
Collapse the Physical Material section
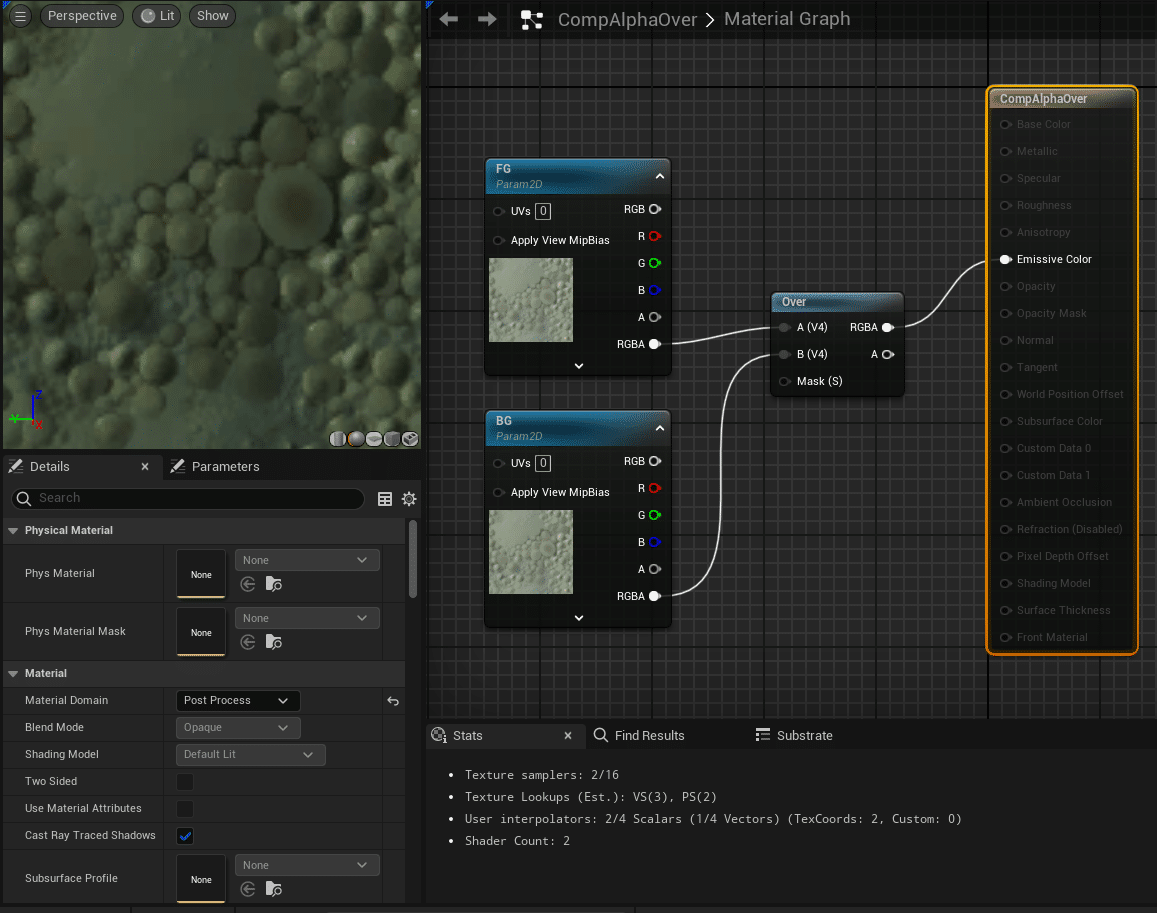(14, 531)
